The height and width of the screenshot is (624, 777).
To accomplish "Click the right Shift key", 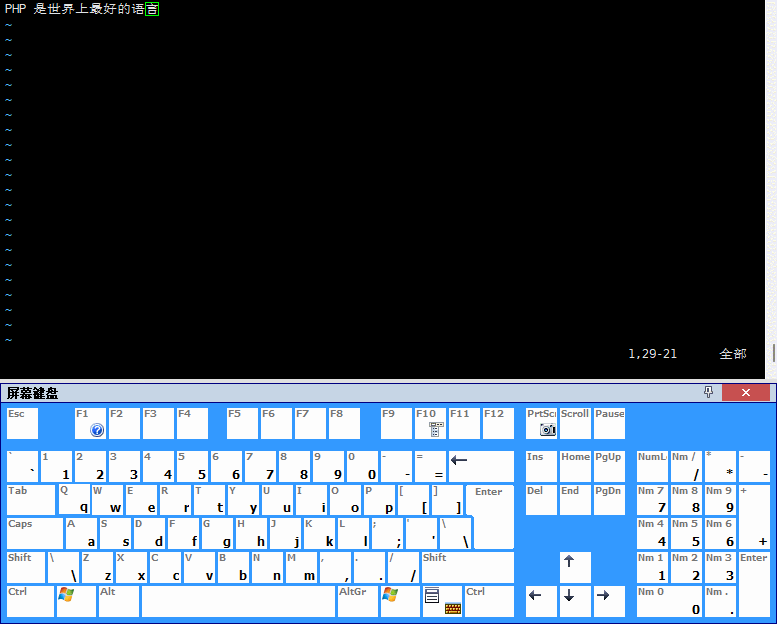I will pyautogui.click(x=467, y=567).
